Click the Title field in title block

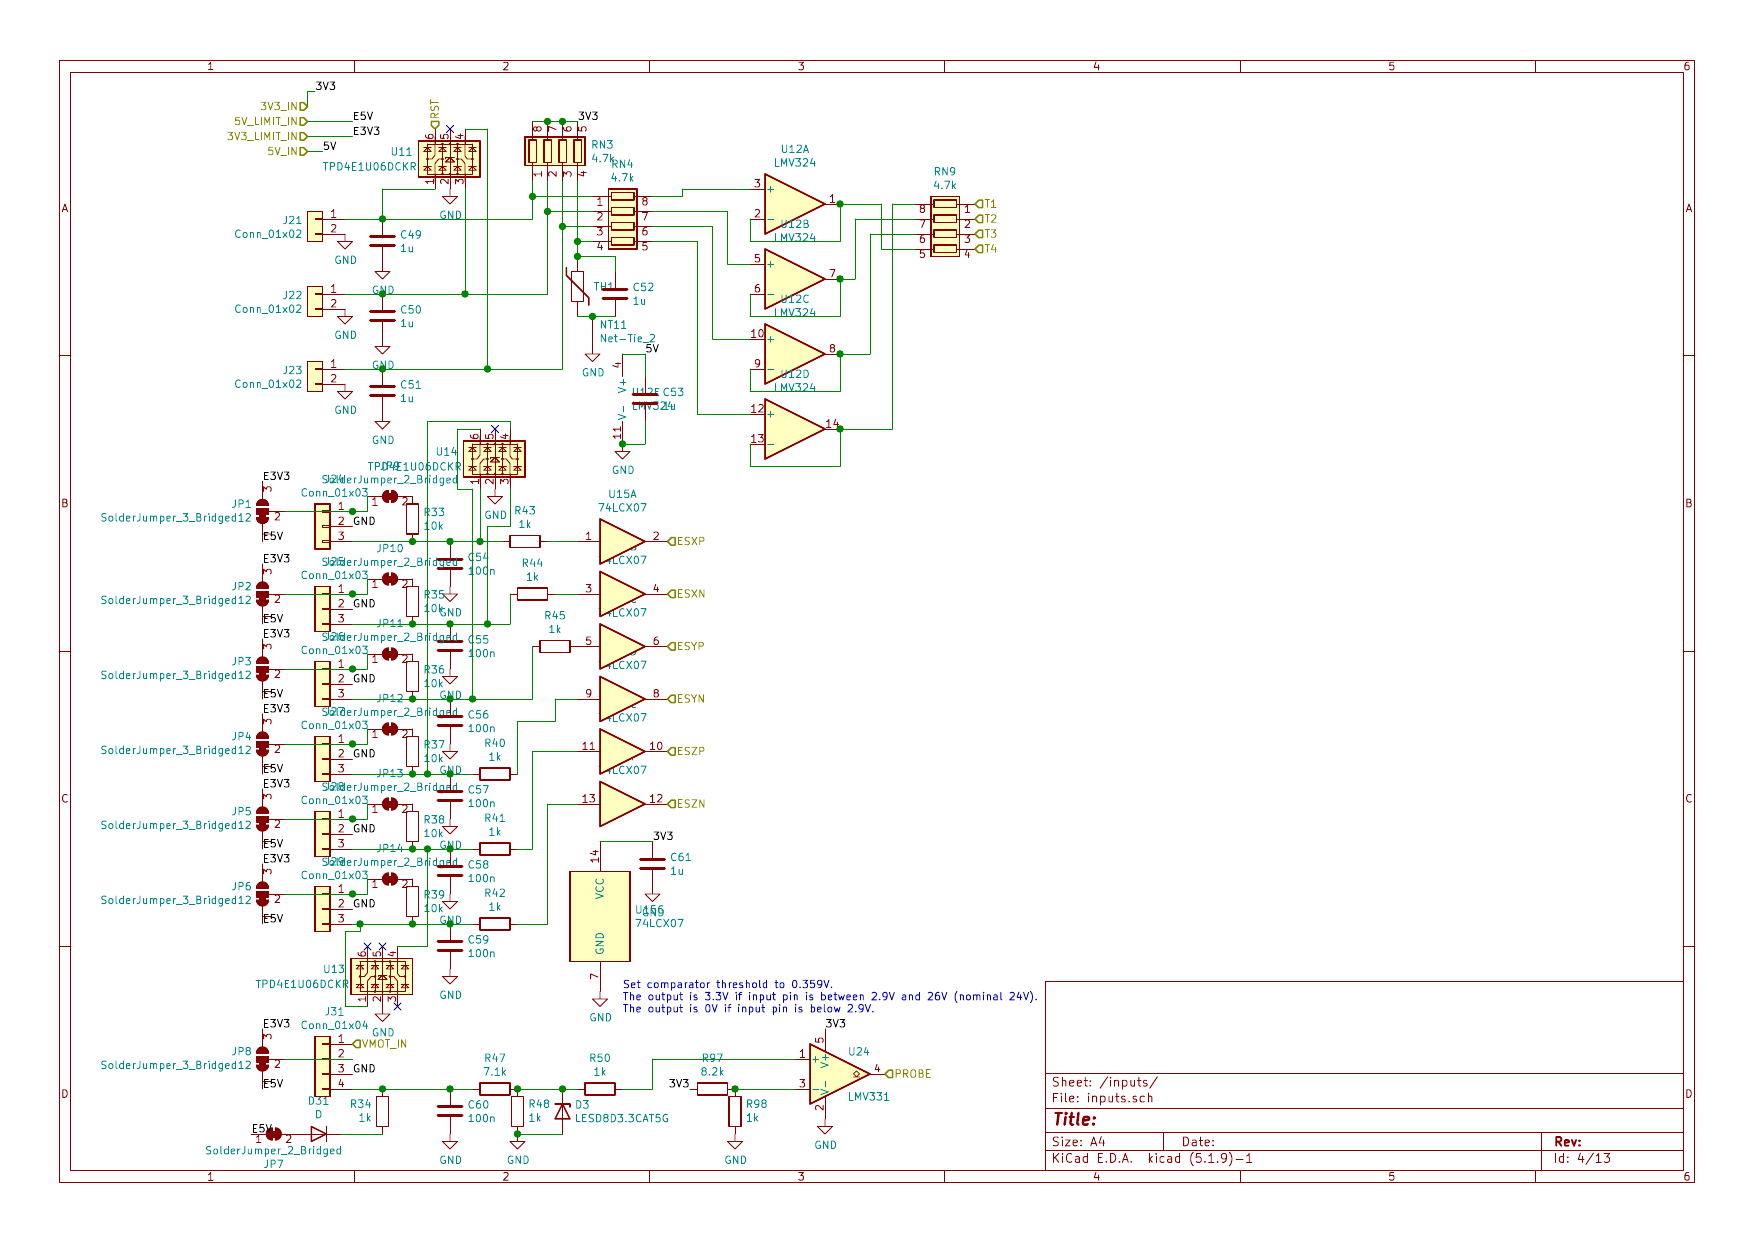point(1075,1120)
